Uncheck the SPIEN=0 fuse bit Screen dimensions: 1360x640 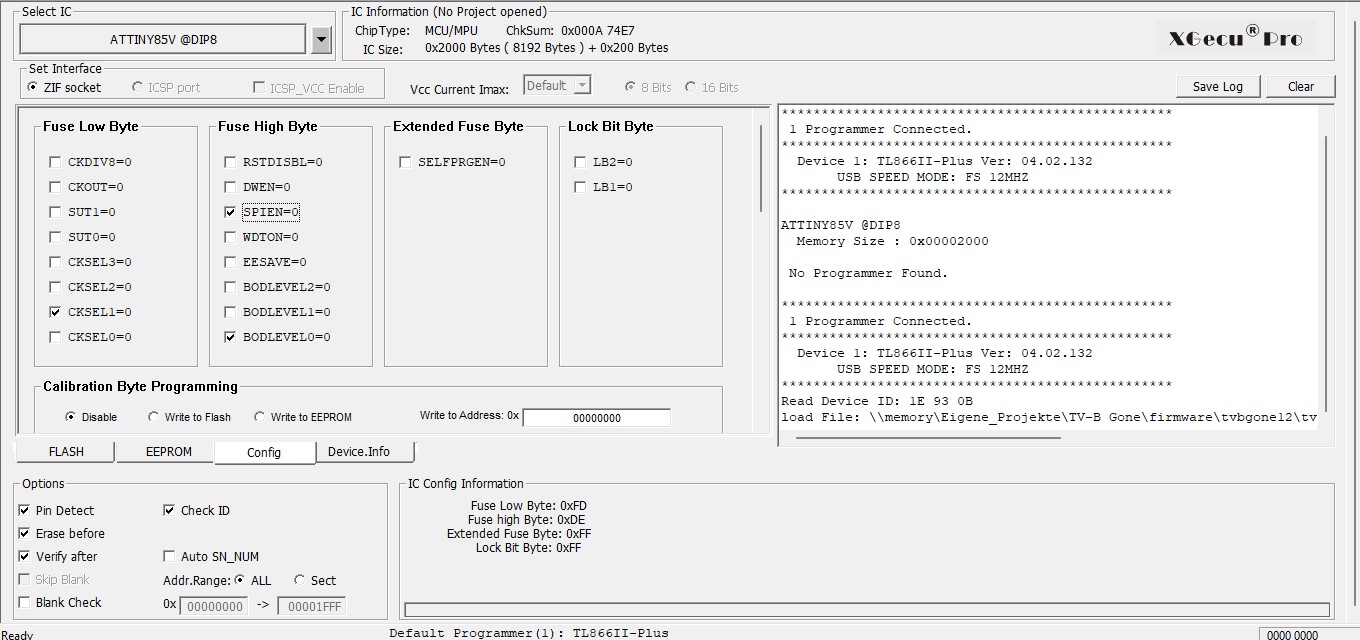pos(231,212)
